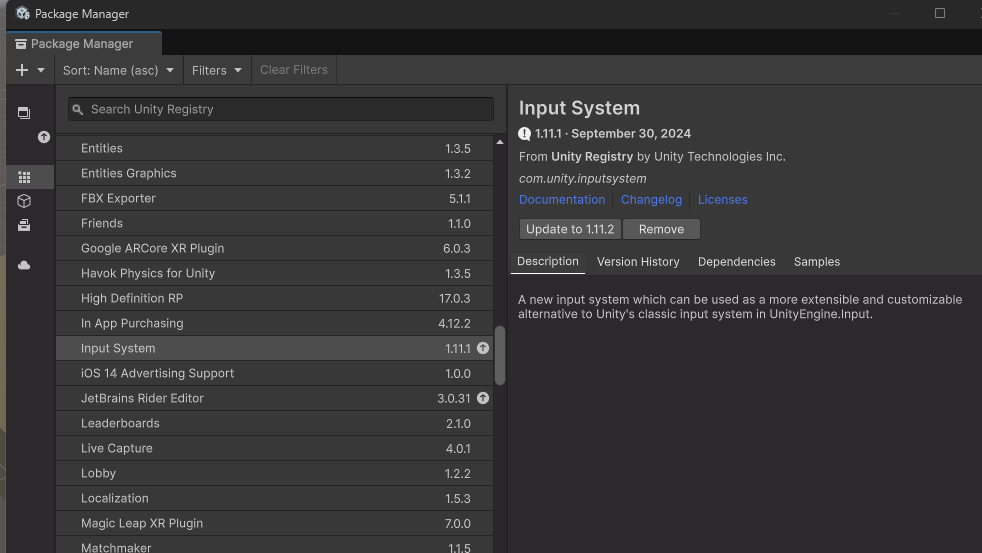The width and height of the screenshot is (982, 553).
Task: Click the update arrow icon on Input System row
Action: [483, 348]
